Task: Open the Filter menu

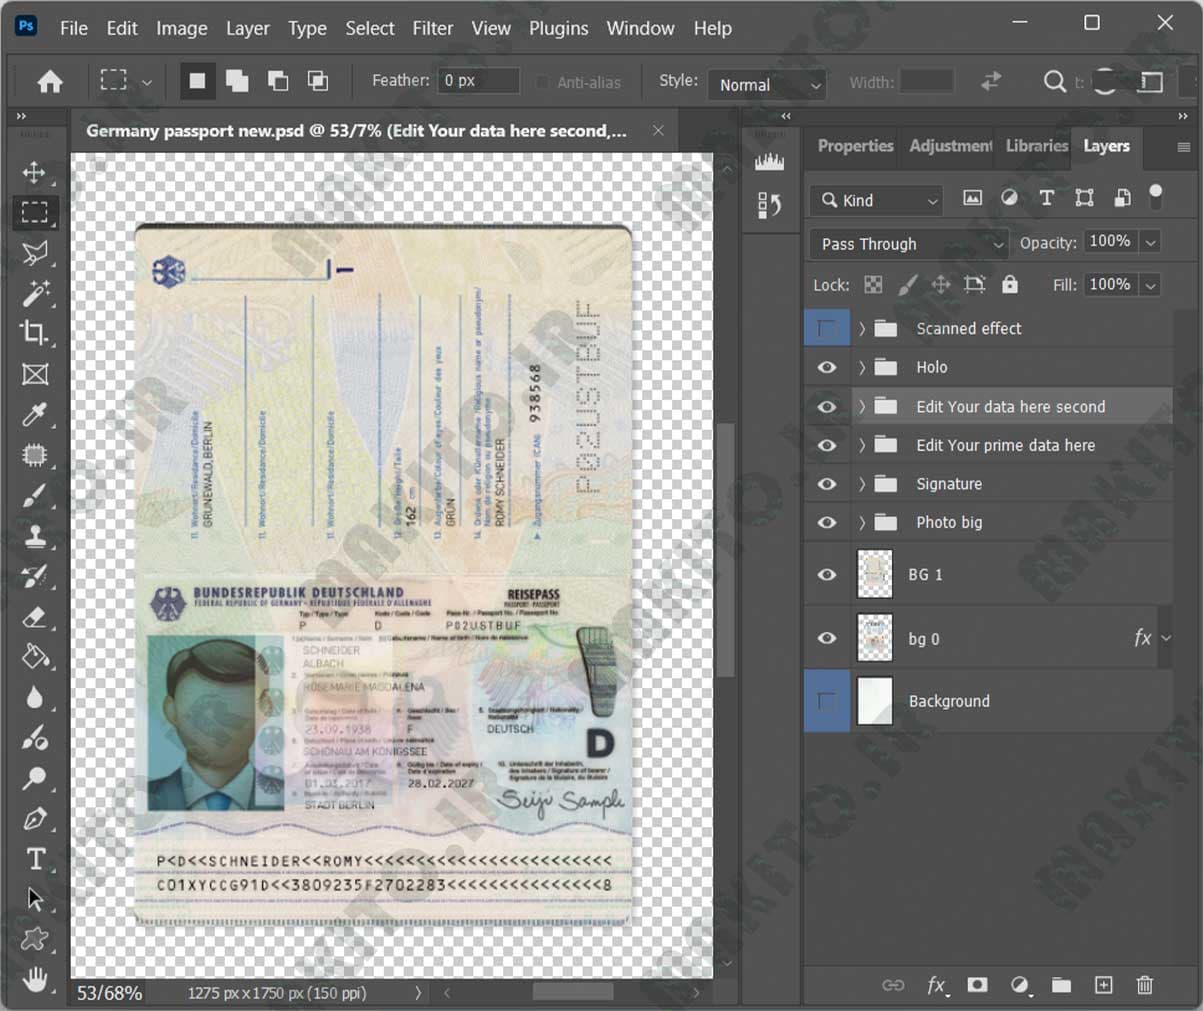Action: pos(433,28)
